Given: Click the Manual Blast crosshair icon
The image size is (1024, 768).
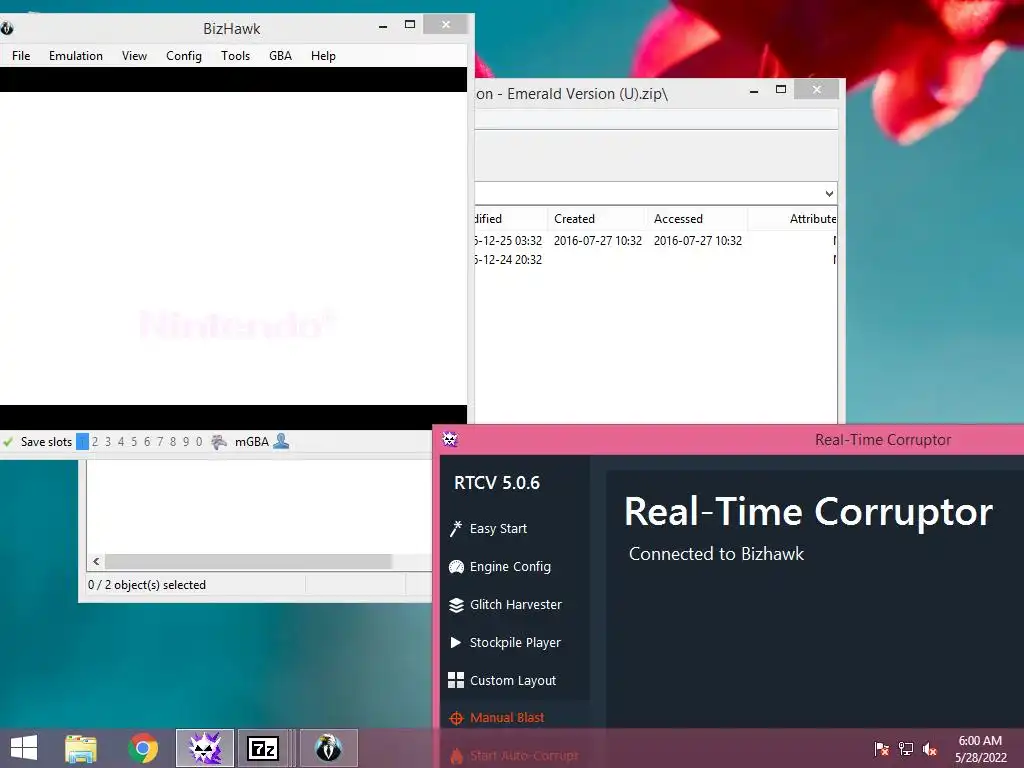Looking at the screenshot, I should click(x=456, y=718).
